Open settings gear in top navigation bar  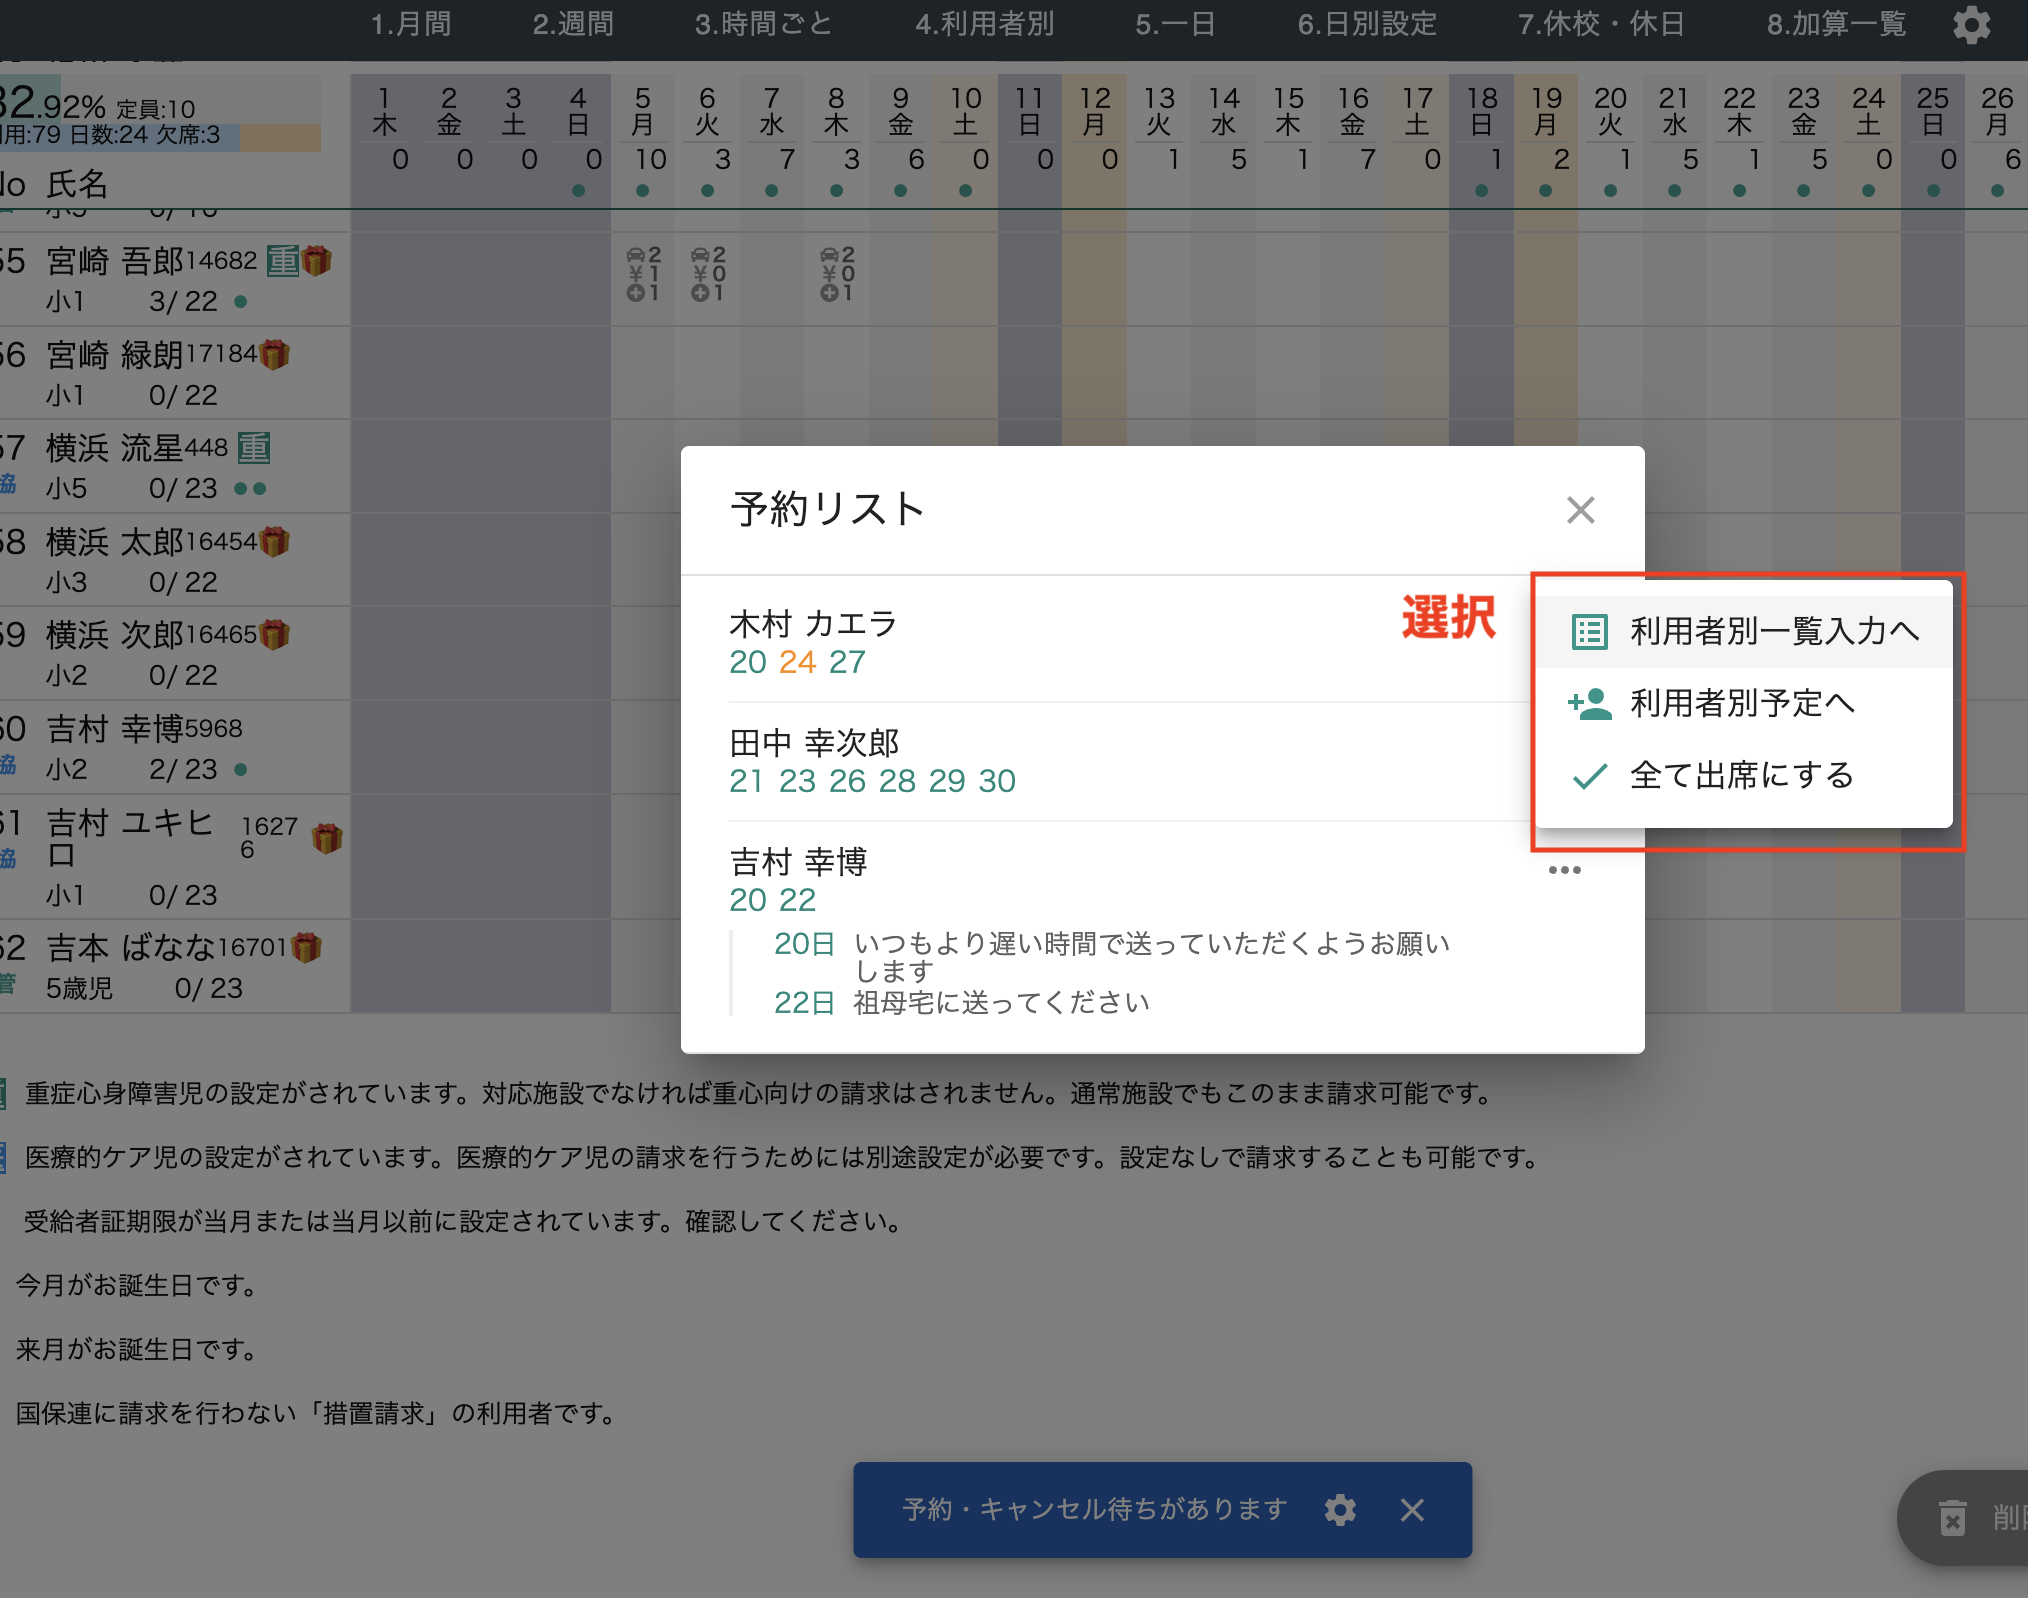(x=1971, y=25)
